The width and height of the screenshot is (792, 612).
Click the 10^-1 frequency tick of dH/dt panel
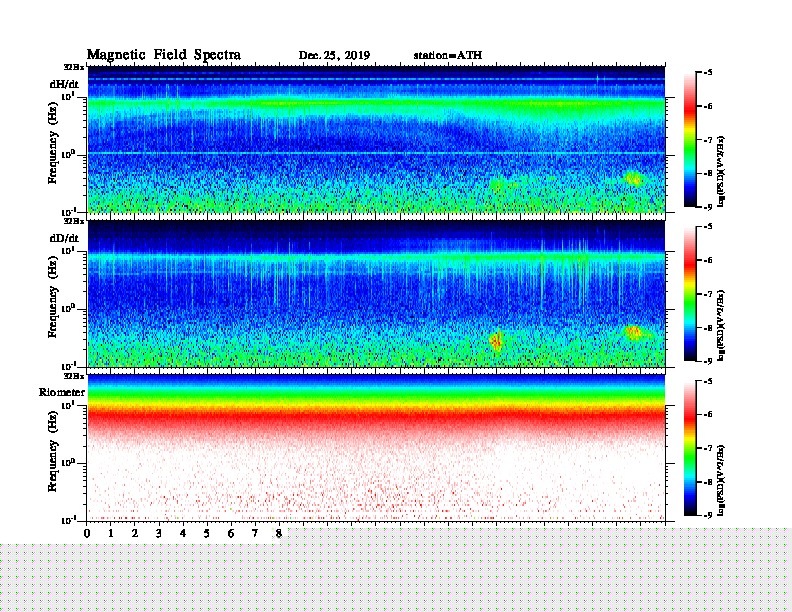click(x=69, y=211)
